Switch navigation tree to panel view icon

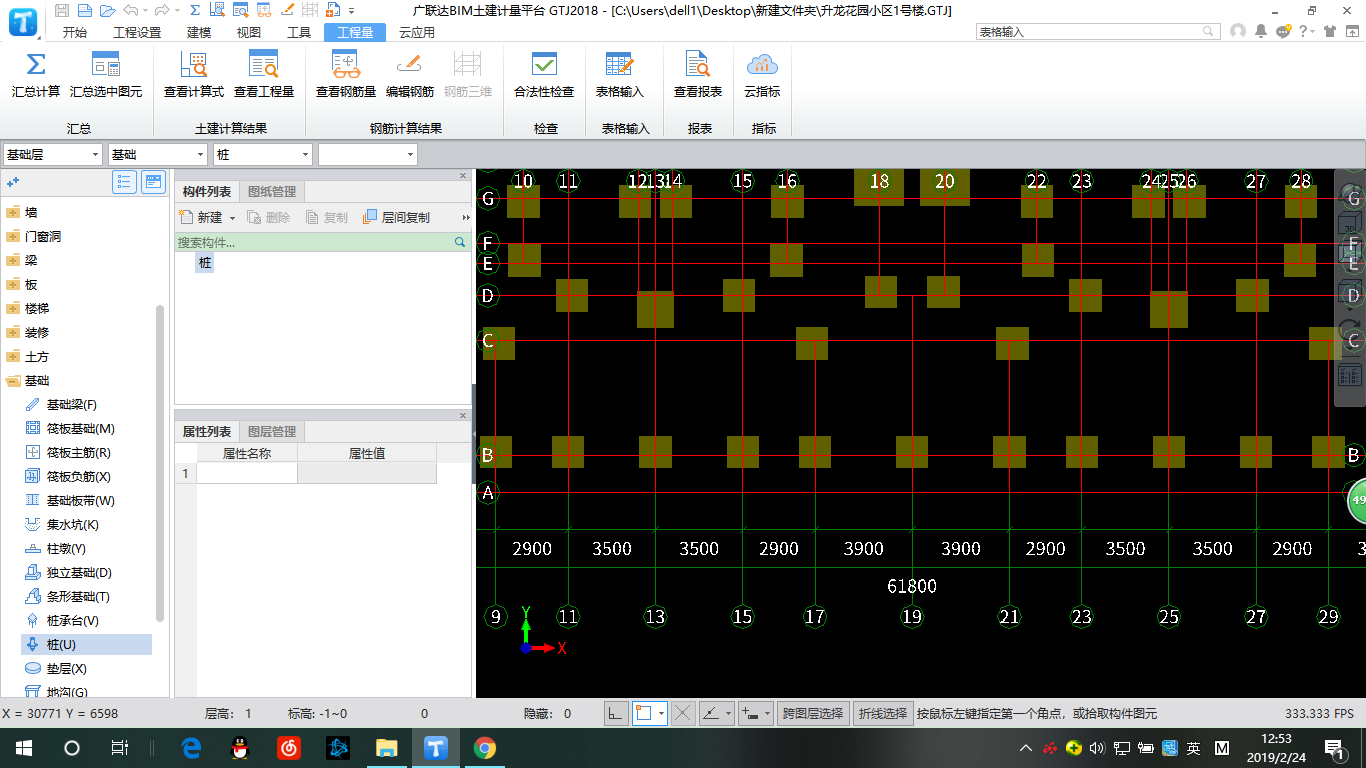[x=153, y=181]
